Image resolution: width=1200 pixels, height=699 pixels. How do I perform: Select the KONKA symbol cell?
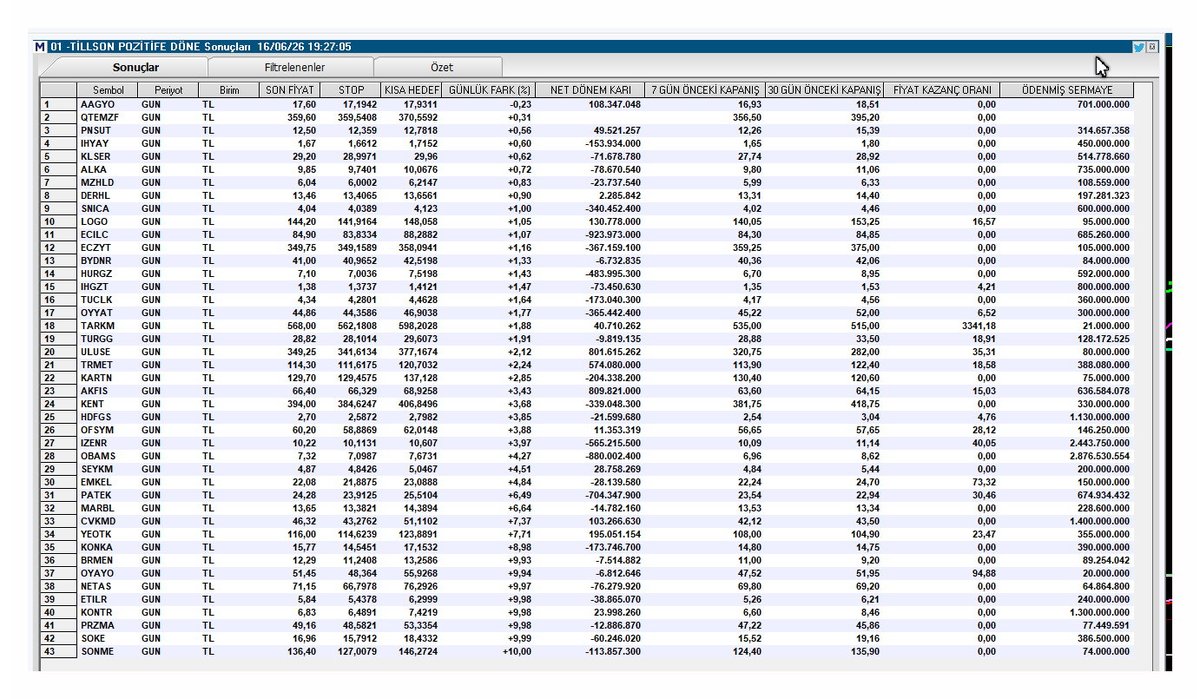pyautogui.click(x=108, y=547)
